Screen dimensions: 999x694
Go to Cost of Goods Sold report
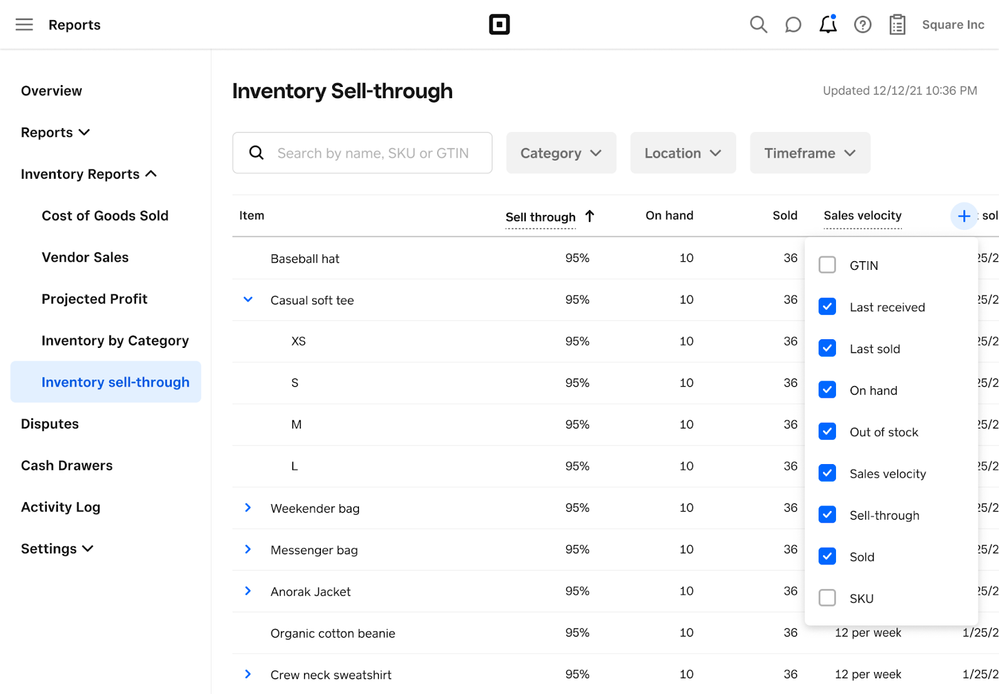(105, 216)
